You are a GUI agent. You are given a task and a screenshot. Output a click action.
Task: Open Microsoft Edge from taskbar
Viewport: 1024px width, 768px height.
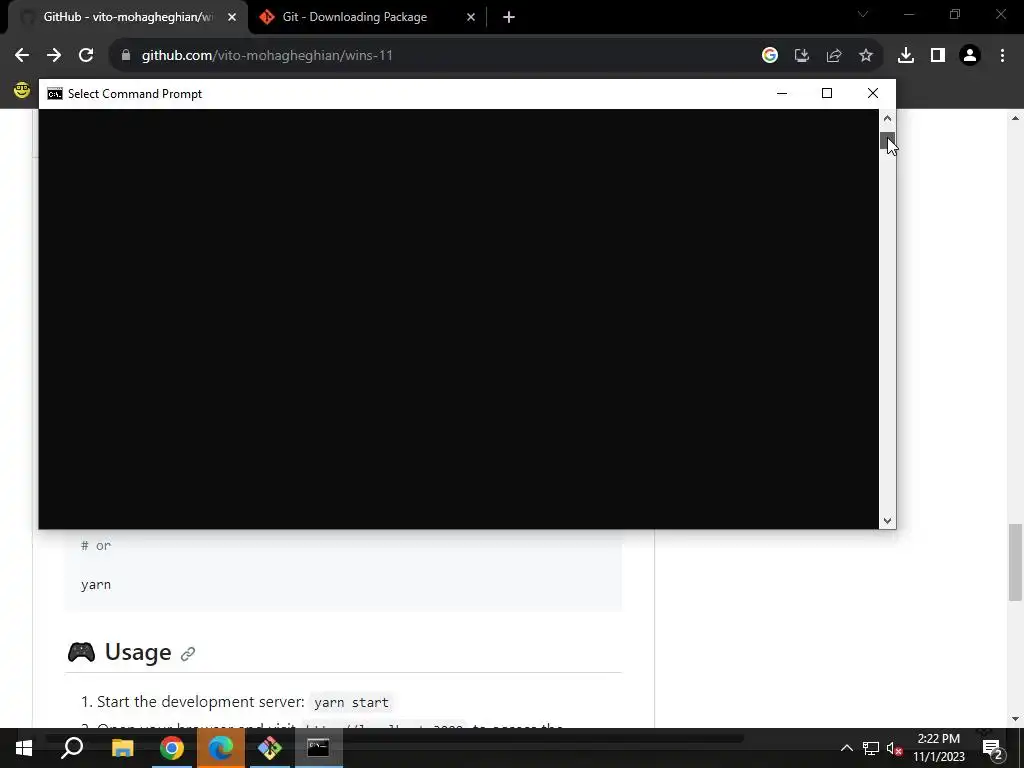coord(221,748)
